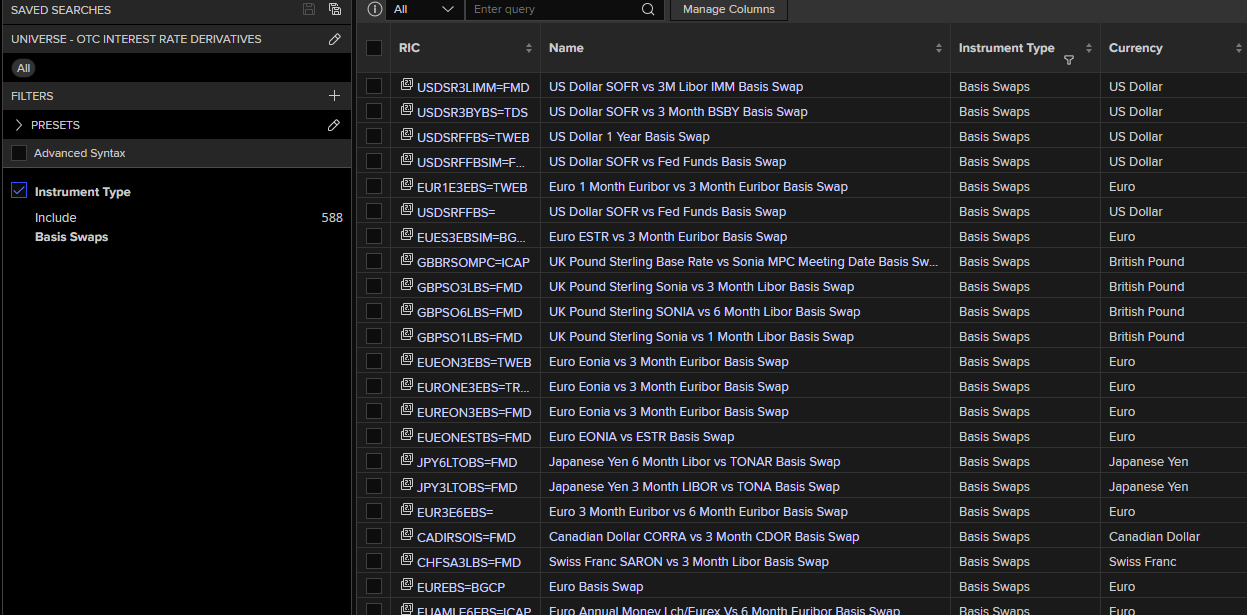Click the instrument icon for CHFSA3LBS=FMD
Image resolution: width=1247 pixels, height=615 pixels.
(x=407, y=561)
